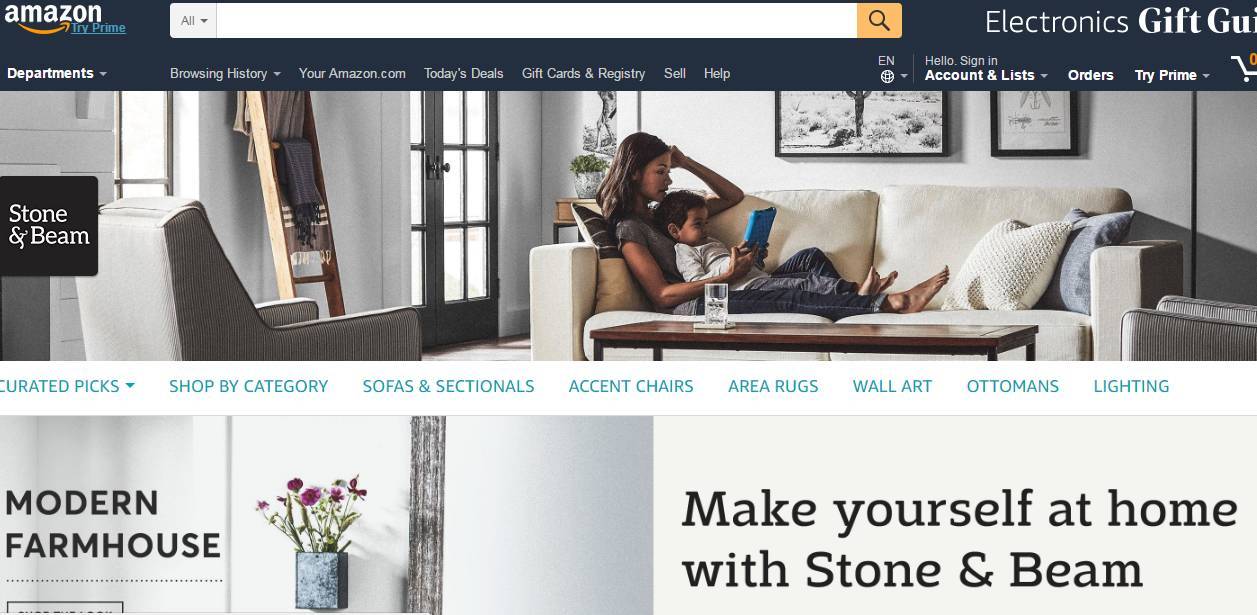Click the globe language icon
The height and width of the screenshot is (615, 1257).
[x=887, y=76]
